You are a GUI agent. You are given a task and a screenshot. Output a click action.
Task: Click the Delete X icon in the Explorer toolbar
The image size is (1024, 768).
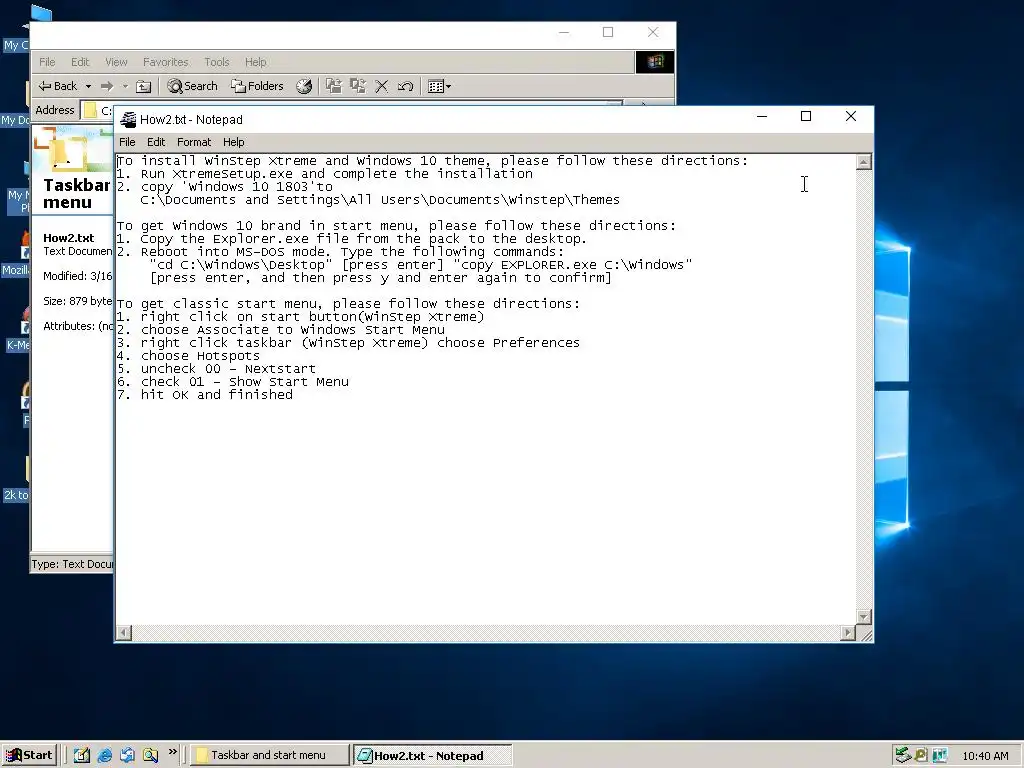point(381,86)
